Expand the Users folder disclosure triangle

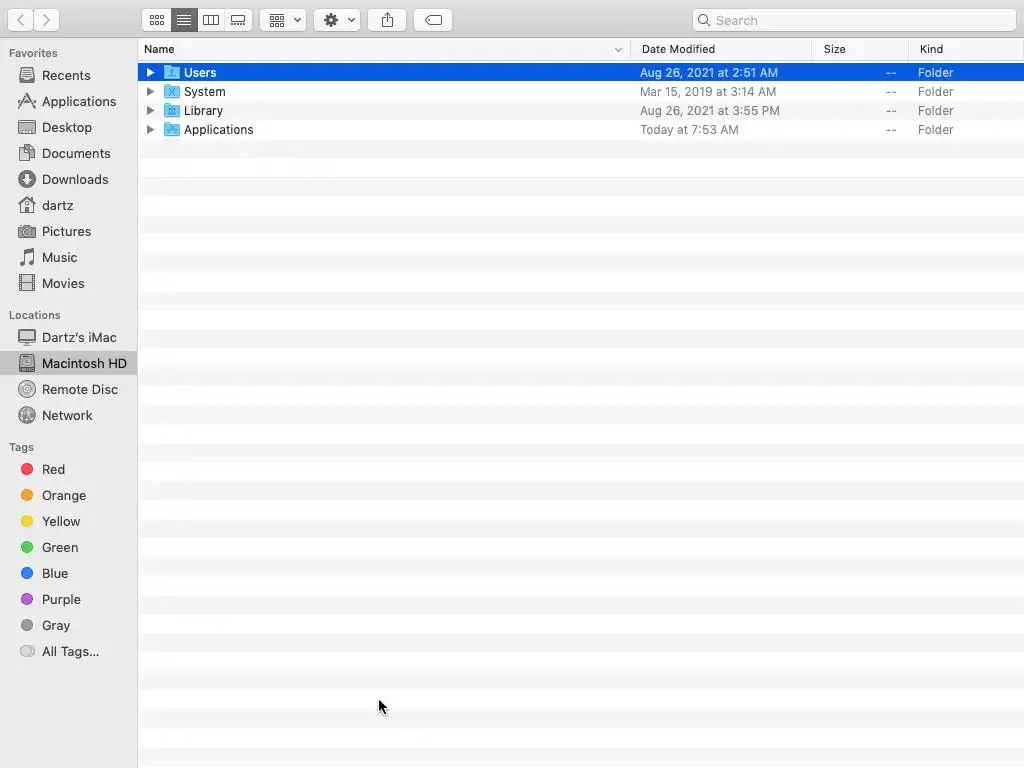150,72
